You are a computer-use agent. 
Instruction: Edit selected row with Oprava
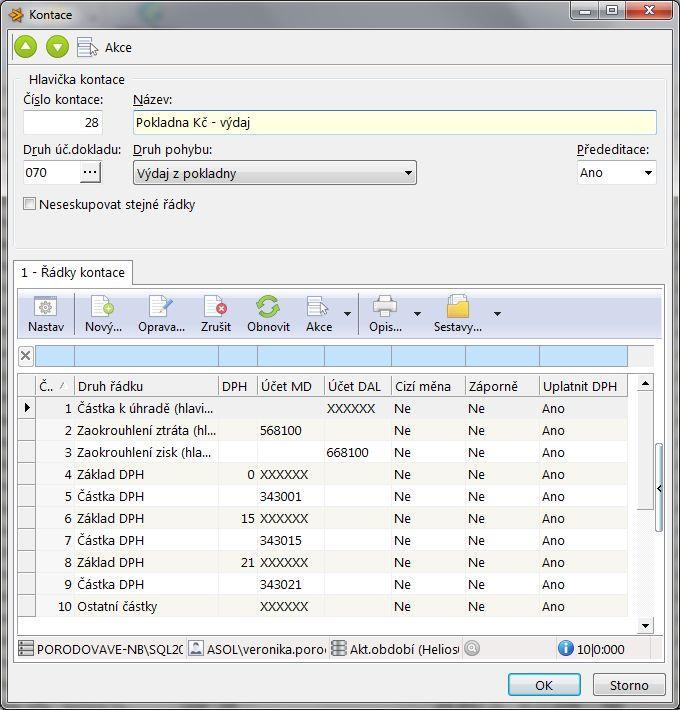(161, 314)
